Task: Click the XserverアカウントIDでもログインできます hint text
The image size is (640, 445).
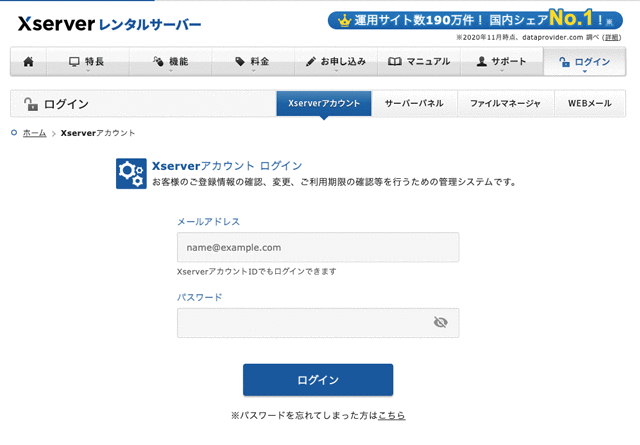Action: [257, 271]
